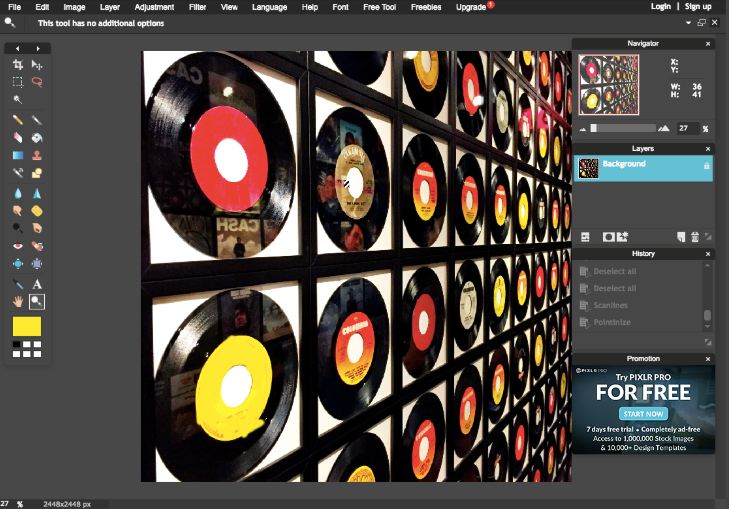Switch to the Hand pan tool

pos(18,301)
